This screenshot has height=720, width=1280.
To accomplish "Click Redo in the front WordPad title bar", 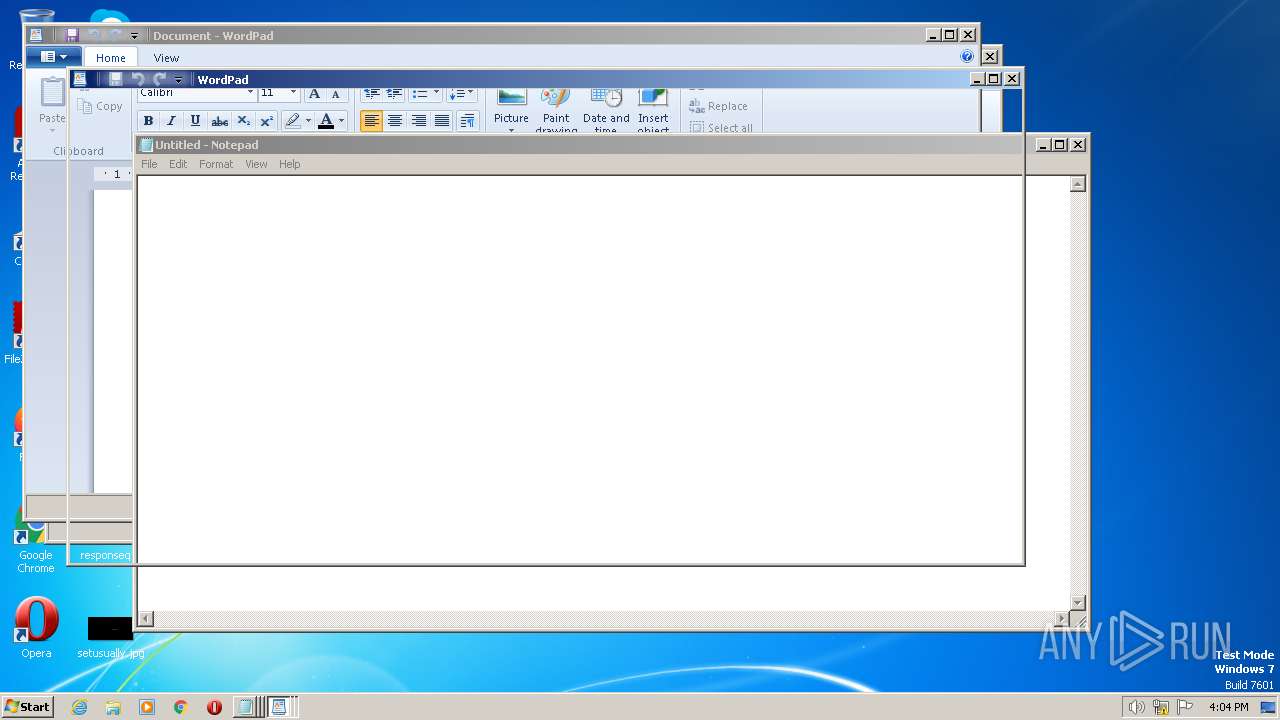I will click(x=158, y=80).
